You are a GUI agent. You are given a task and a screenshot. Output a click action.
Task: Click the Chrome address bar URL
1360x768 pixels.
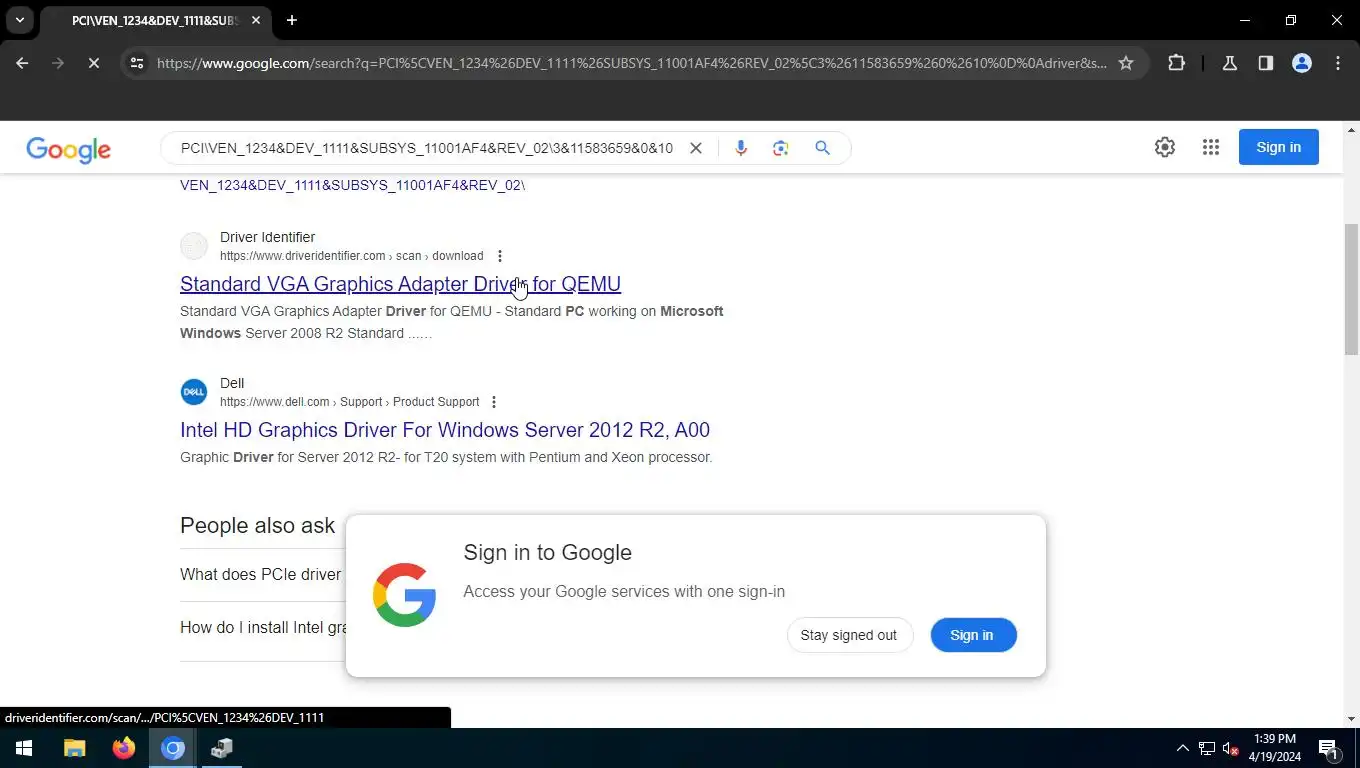632,63
